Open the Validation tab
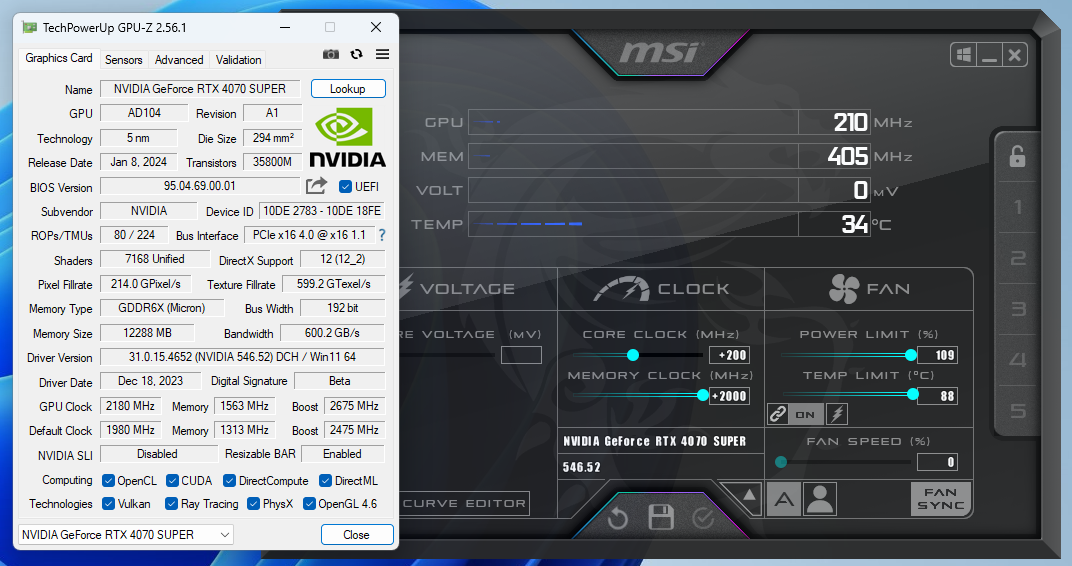 point(239,59)
